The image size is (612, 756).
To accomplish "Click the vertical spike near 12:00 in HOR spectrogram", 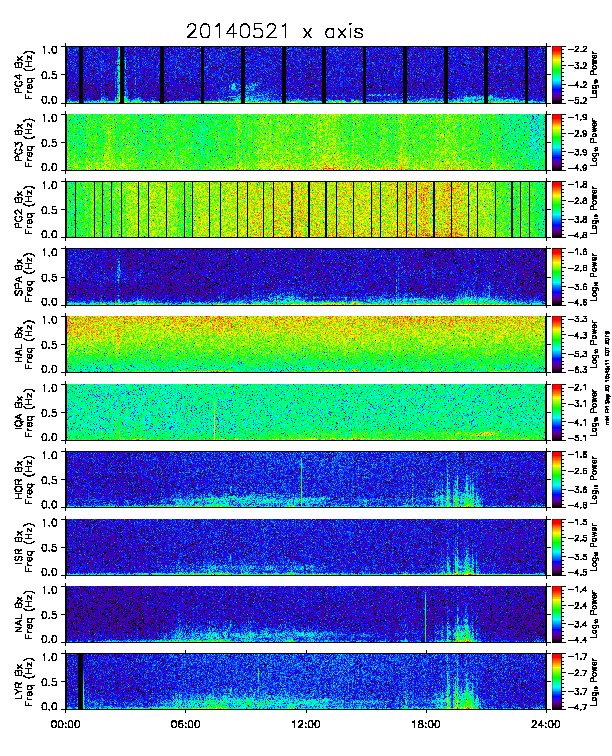I will coord(301,481).
